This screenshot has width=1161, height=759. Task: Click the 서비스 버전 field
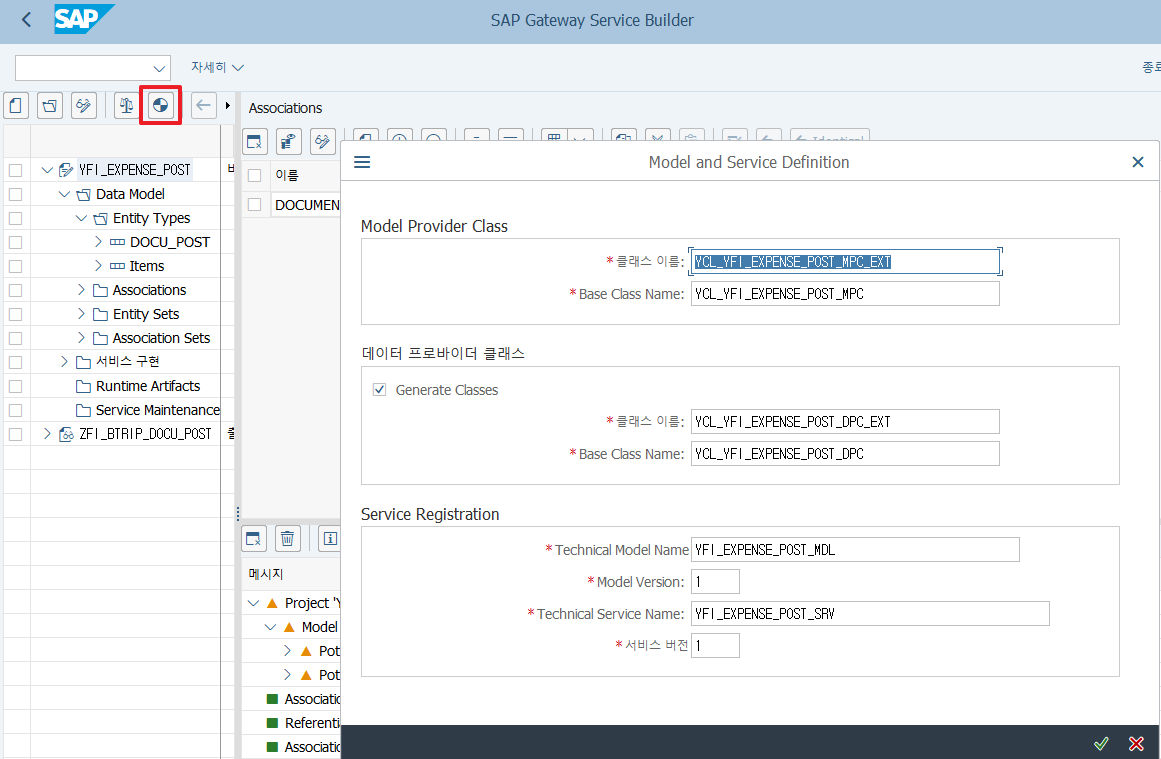coord(715,645)
